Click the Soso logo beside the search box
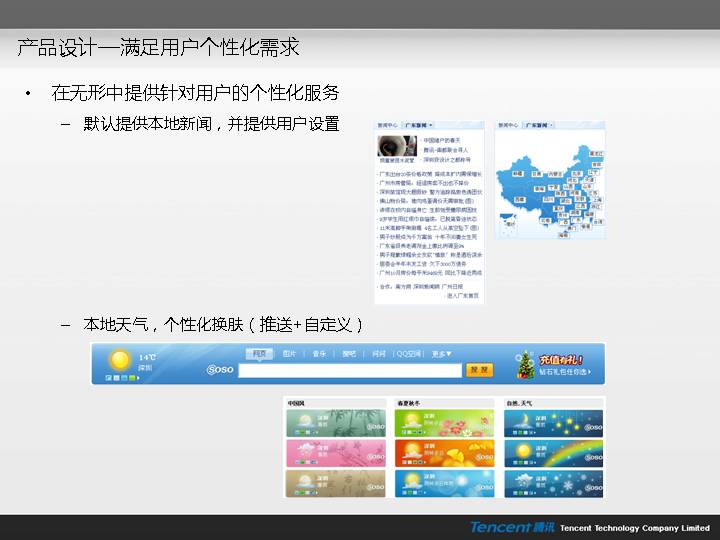Image resolution: width=720 pixels, height=540 pixels. click(219, 370)
